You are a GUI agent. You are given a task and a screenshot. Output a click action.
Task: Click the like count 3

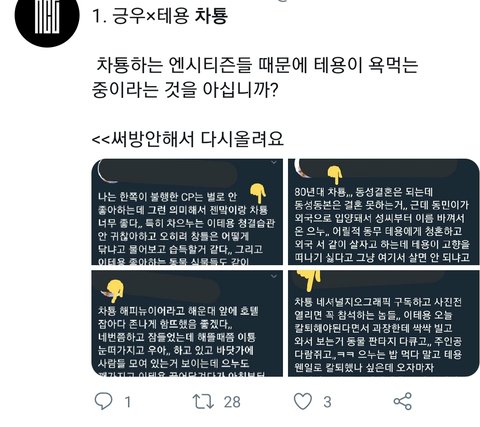pos(327,402)
